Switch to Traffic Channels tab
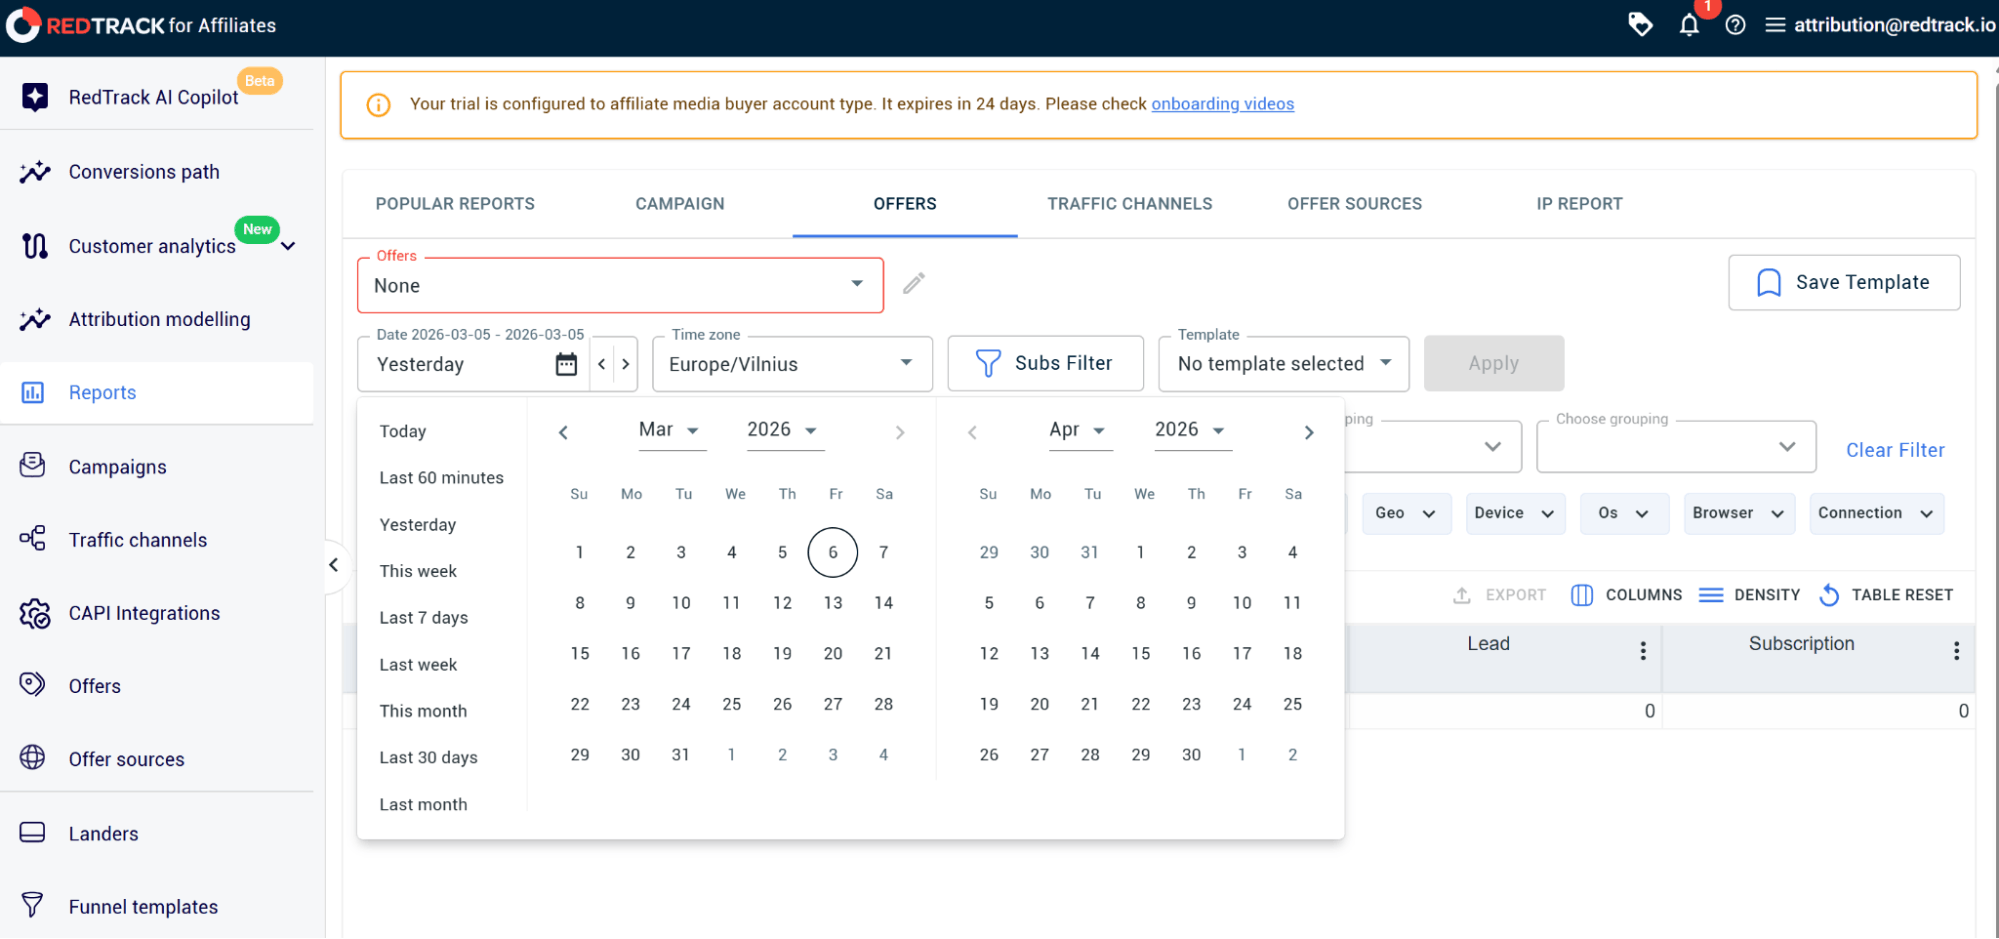Viewport: 1999px width, 939px height. tap(1130, 204)
